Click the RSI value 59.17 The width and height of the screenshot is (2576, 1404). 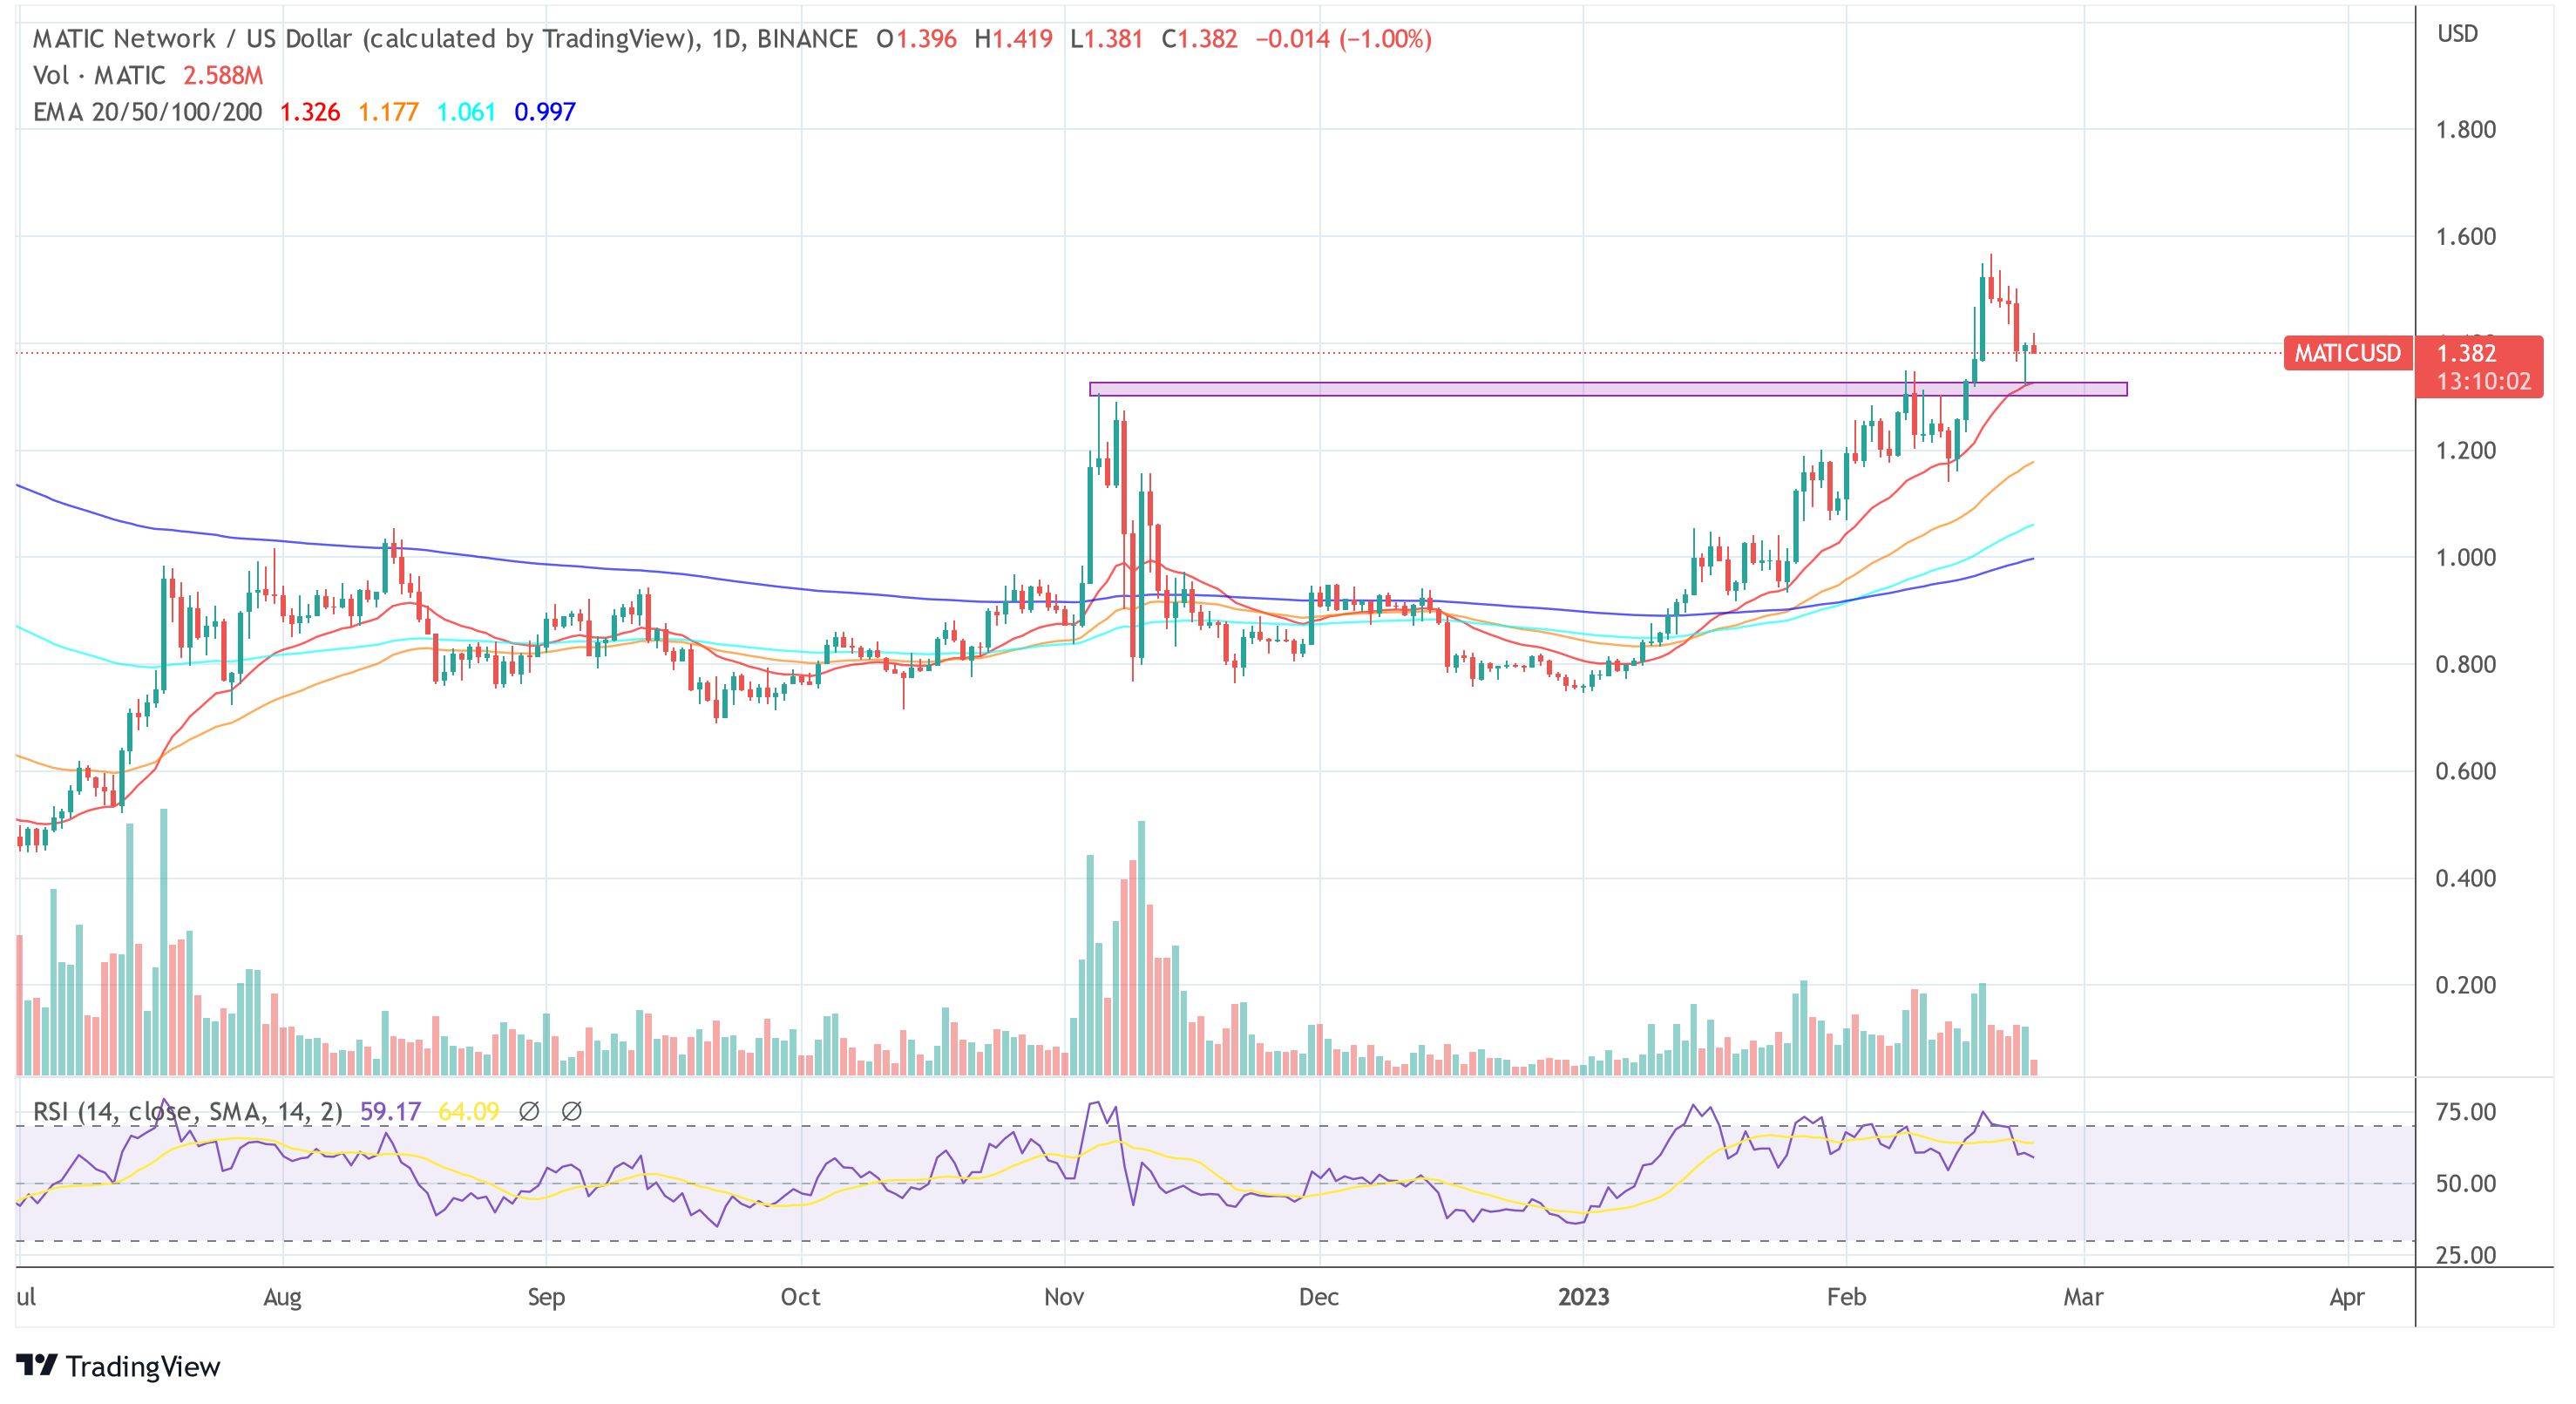pyautogui.click(x=390, y=1111)
